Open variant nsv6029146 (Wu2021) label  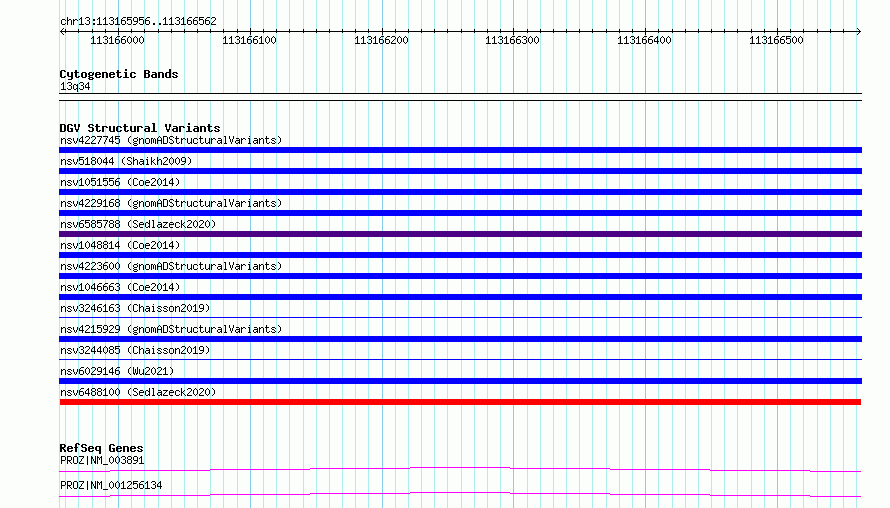pos(117,371)
